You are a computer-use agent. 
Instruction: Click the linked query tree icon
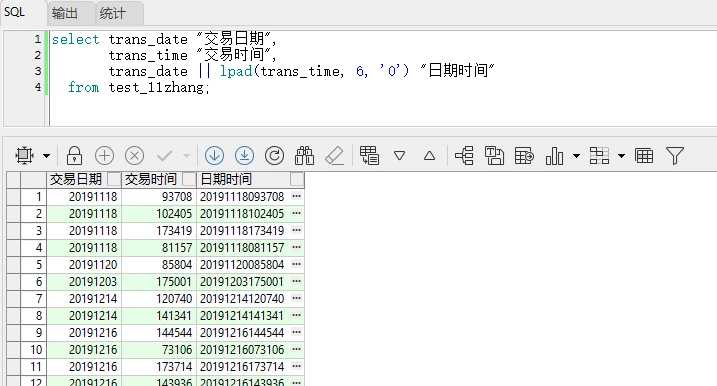coord(464,155)
